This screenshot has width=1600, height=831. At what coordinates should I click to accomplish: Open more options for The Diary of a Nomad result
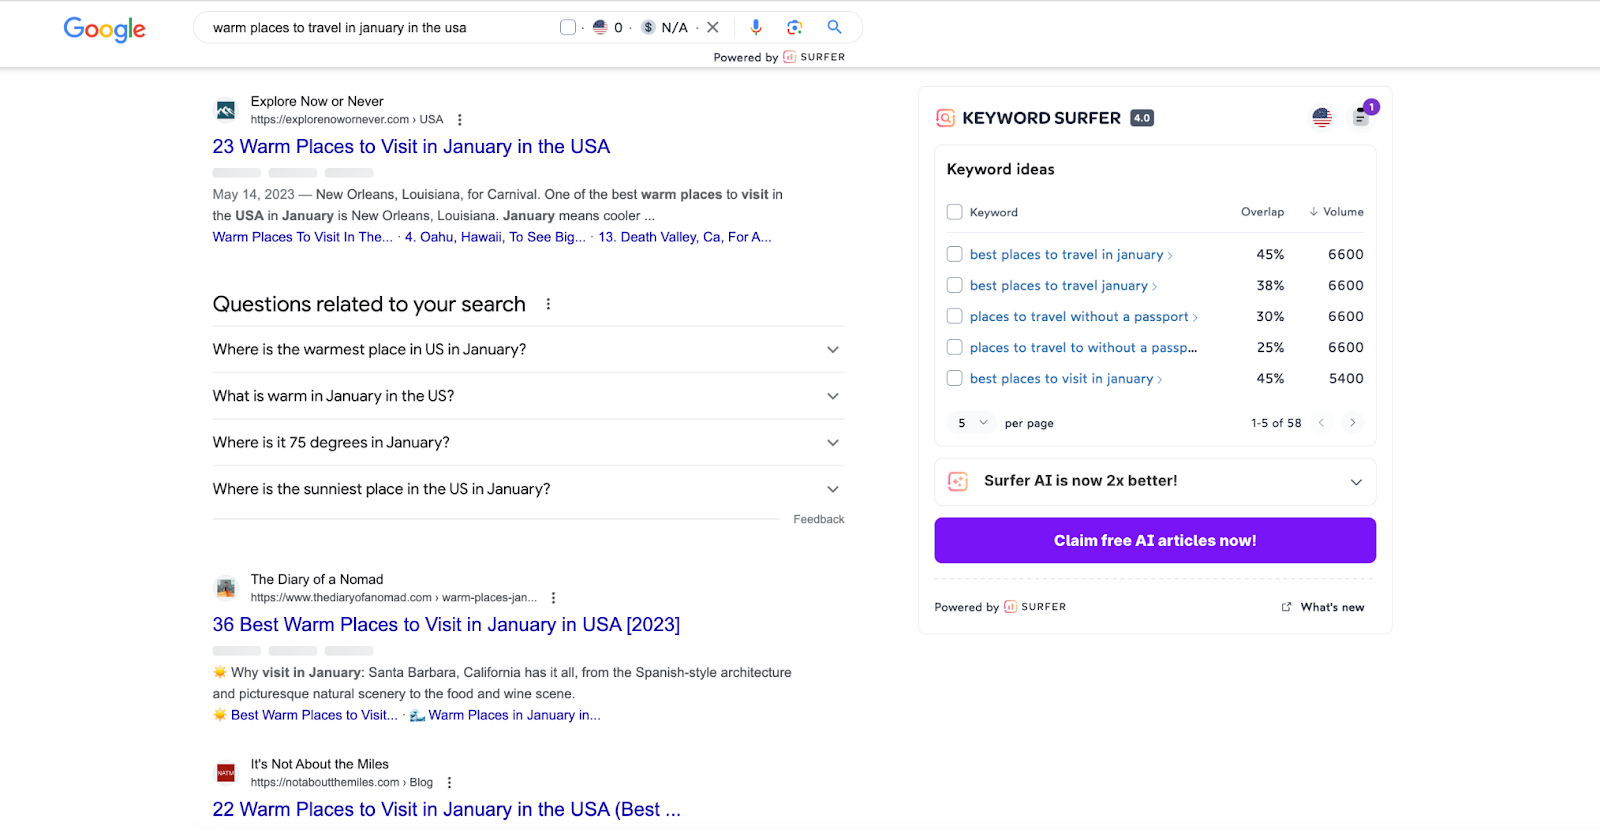[x=553, y=598]
